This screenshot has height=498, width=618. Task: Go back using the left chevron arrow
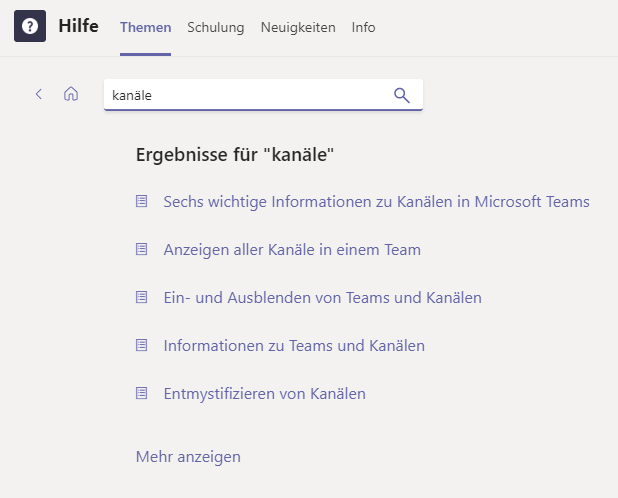pos(39,94)
